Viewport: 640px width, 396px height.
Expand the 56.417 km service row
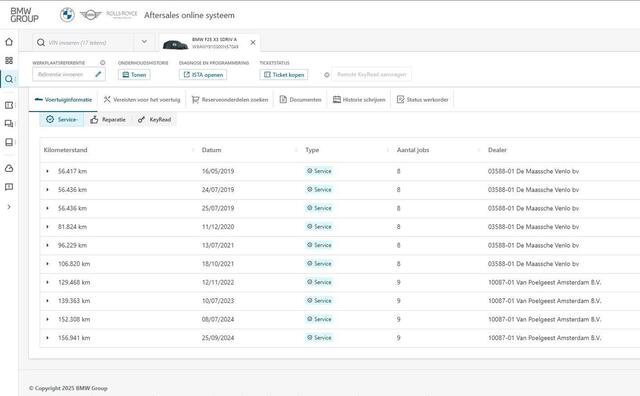[47, 171]
